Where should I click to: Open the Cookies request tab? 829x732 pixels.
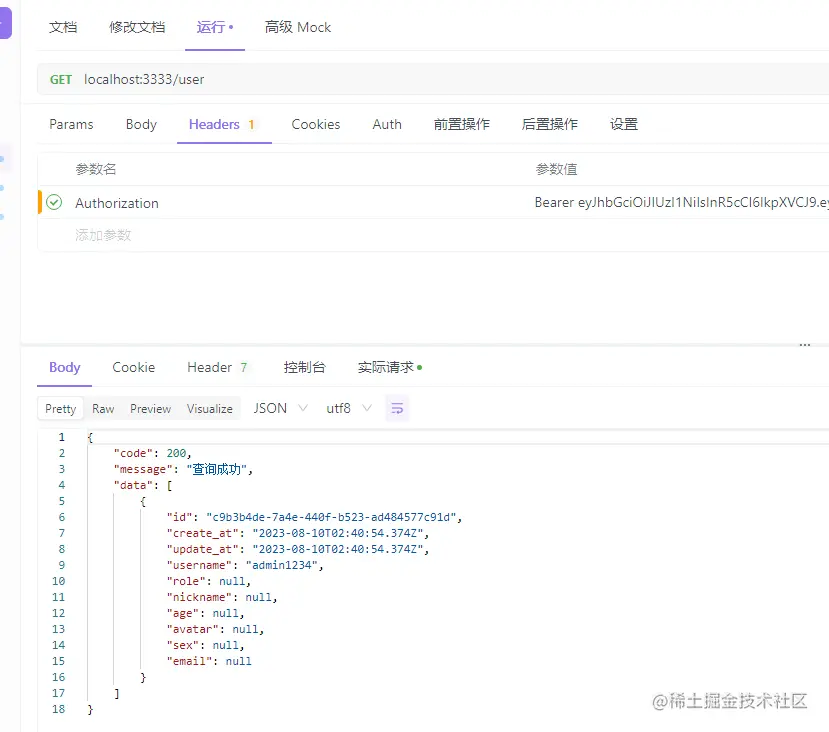pos(316,124)
